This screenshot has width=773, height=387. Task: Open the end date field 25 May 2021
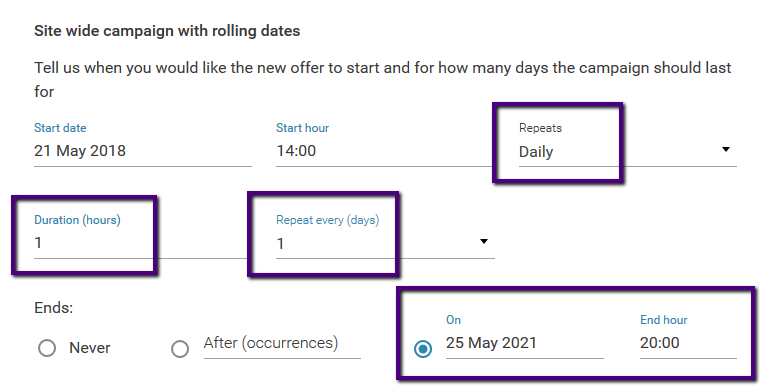click(x=525, y=343)
